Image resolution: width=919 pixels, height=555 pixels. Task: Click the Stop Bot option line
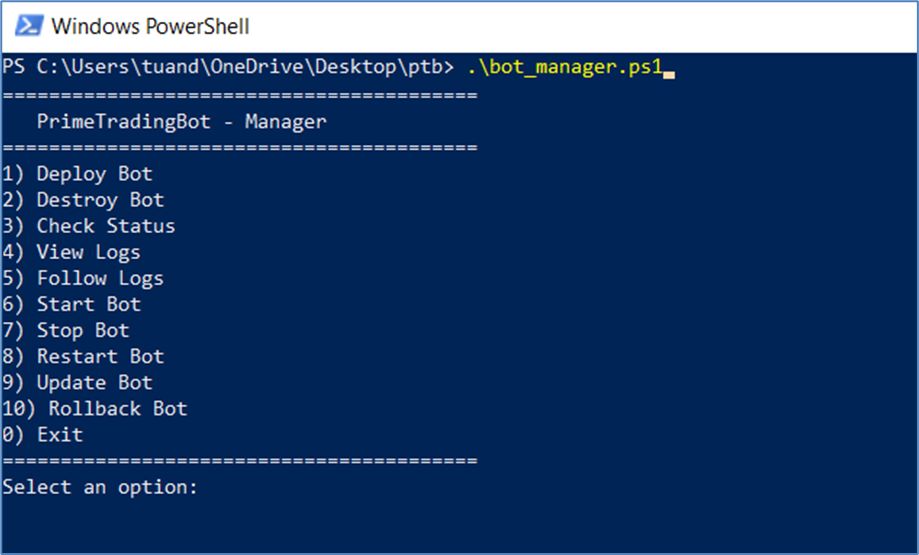66,330
